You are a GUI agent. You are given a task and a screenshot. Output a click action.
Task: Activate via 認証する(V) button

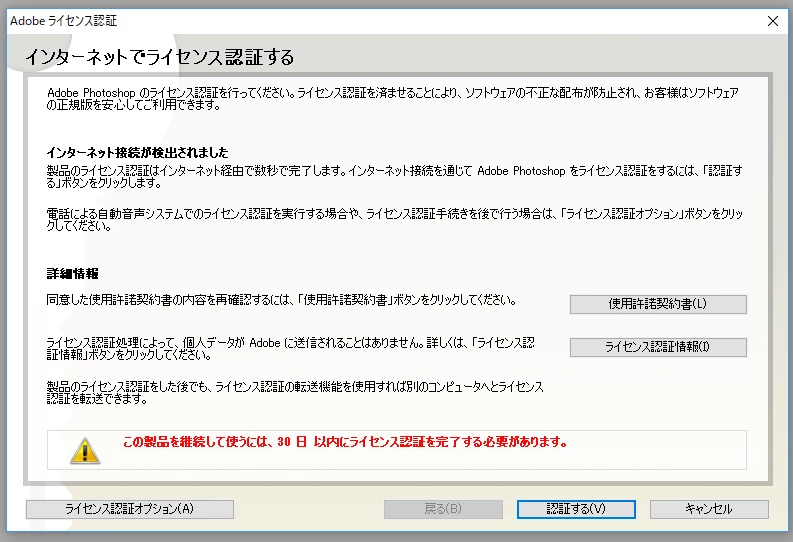pyautogui.click(x=576, y=509)
